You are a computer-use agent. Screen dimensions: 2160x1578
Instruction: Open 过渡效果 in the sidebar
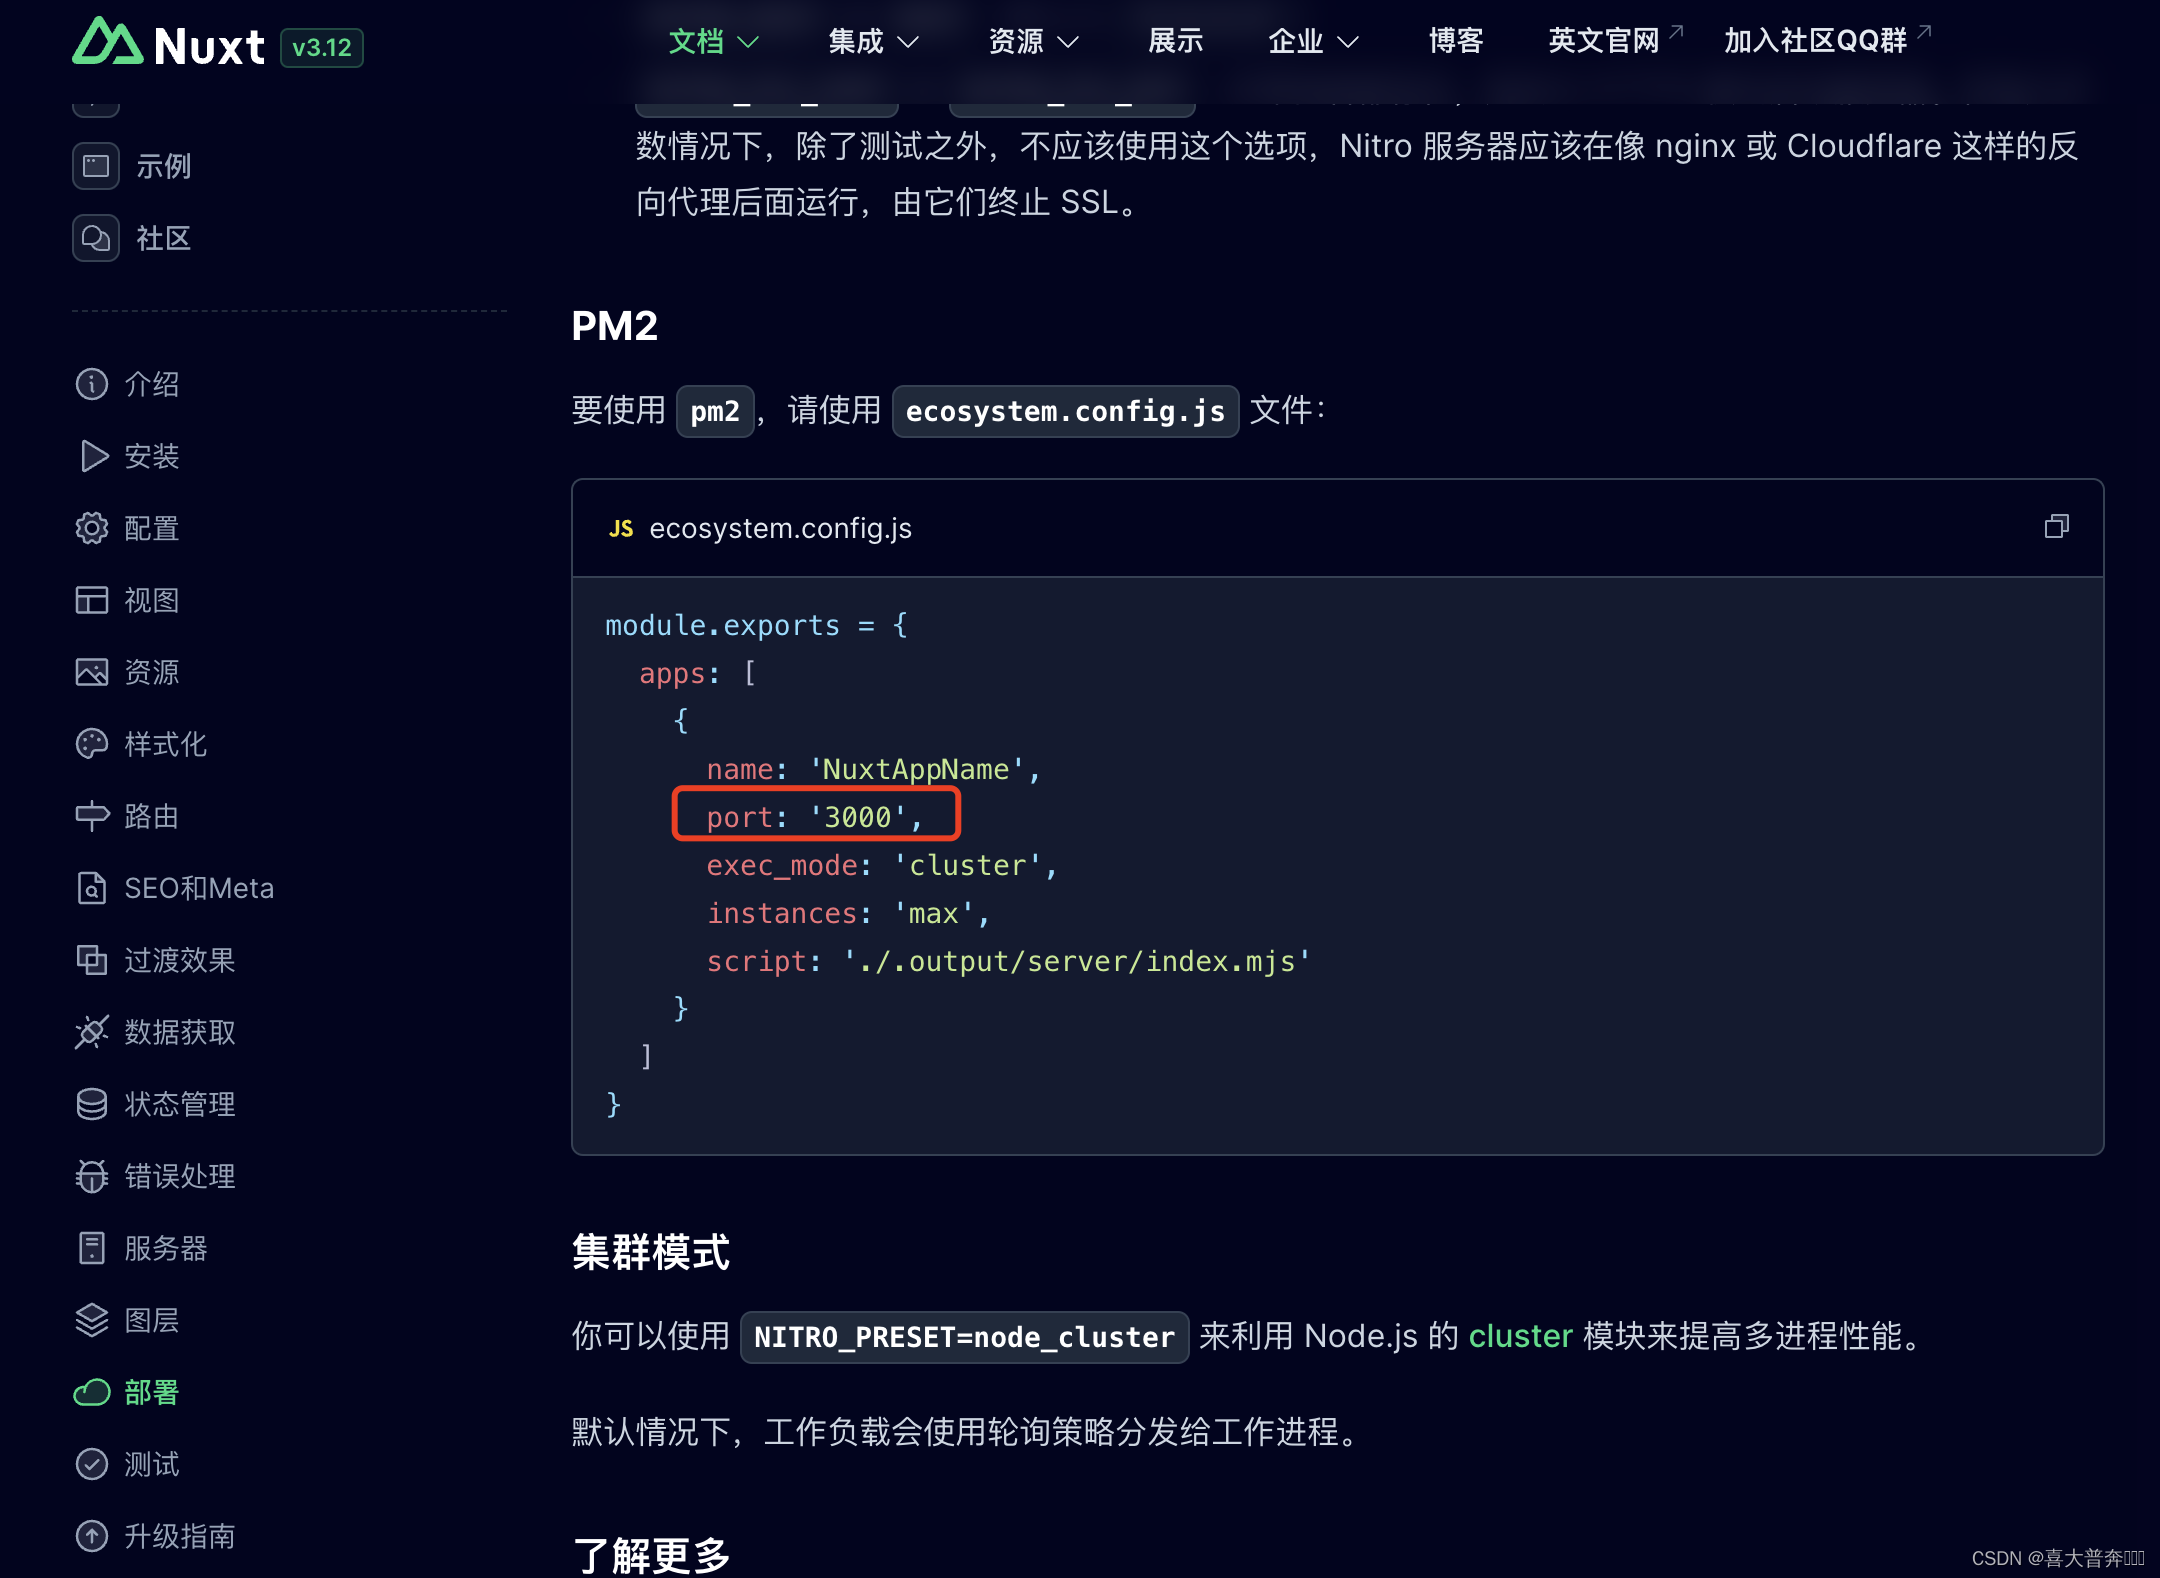180,960
